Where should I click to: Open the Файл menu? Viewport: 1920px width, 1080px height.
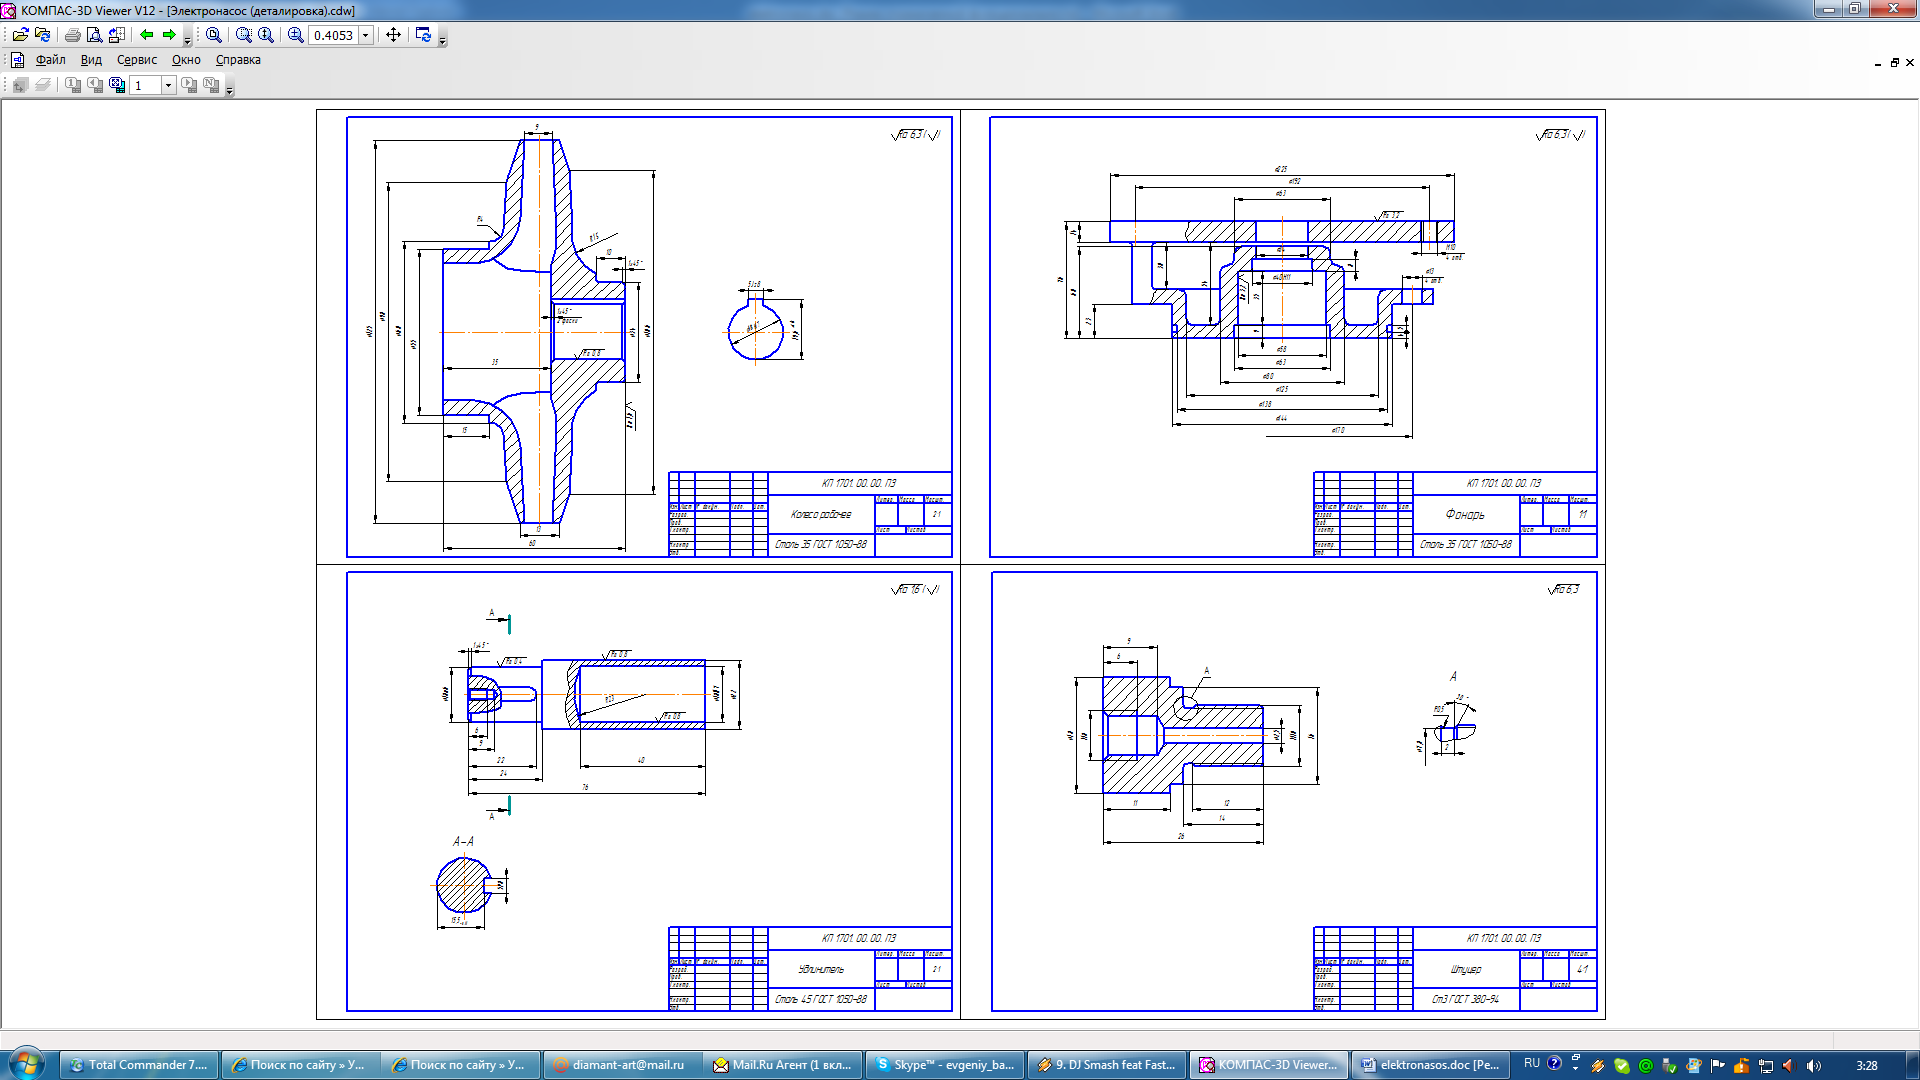pyautogui.click(x=50, y=60)
